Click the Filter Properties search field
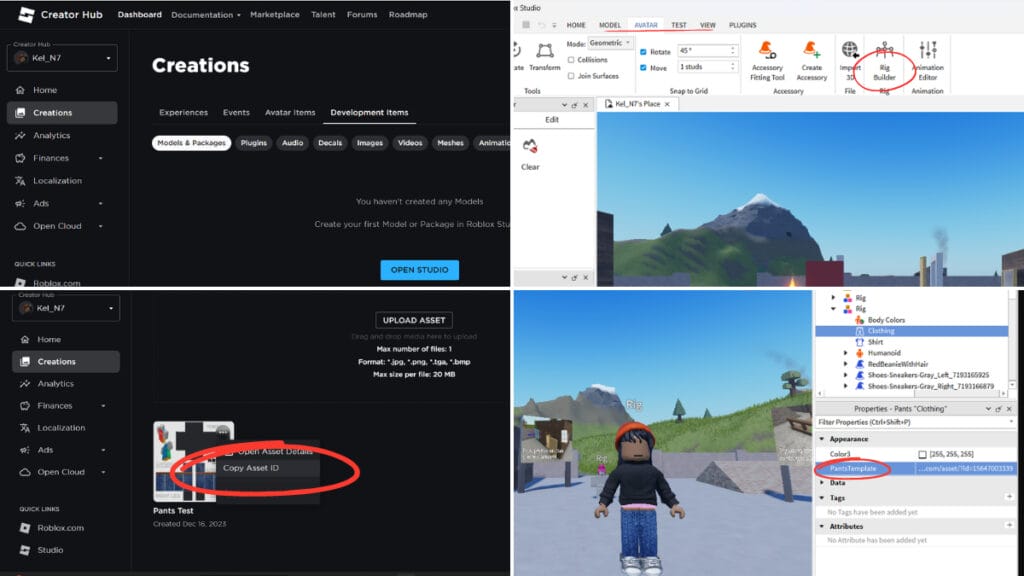Screen dimensions: 1024x576 tap(868, 420)
